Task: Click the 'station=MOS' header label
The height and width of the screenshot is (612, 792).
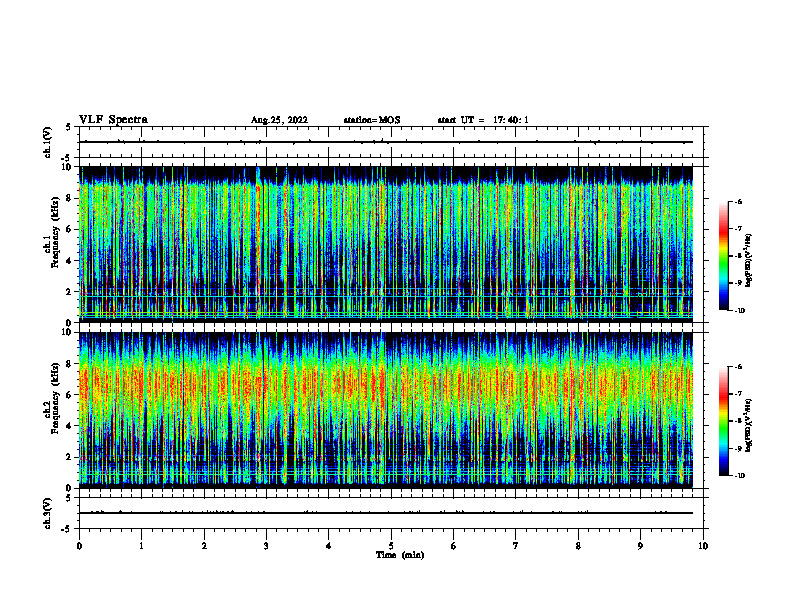Action: [x=372, y=120]
